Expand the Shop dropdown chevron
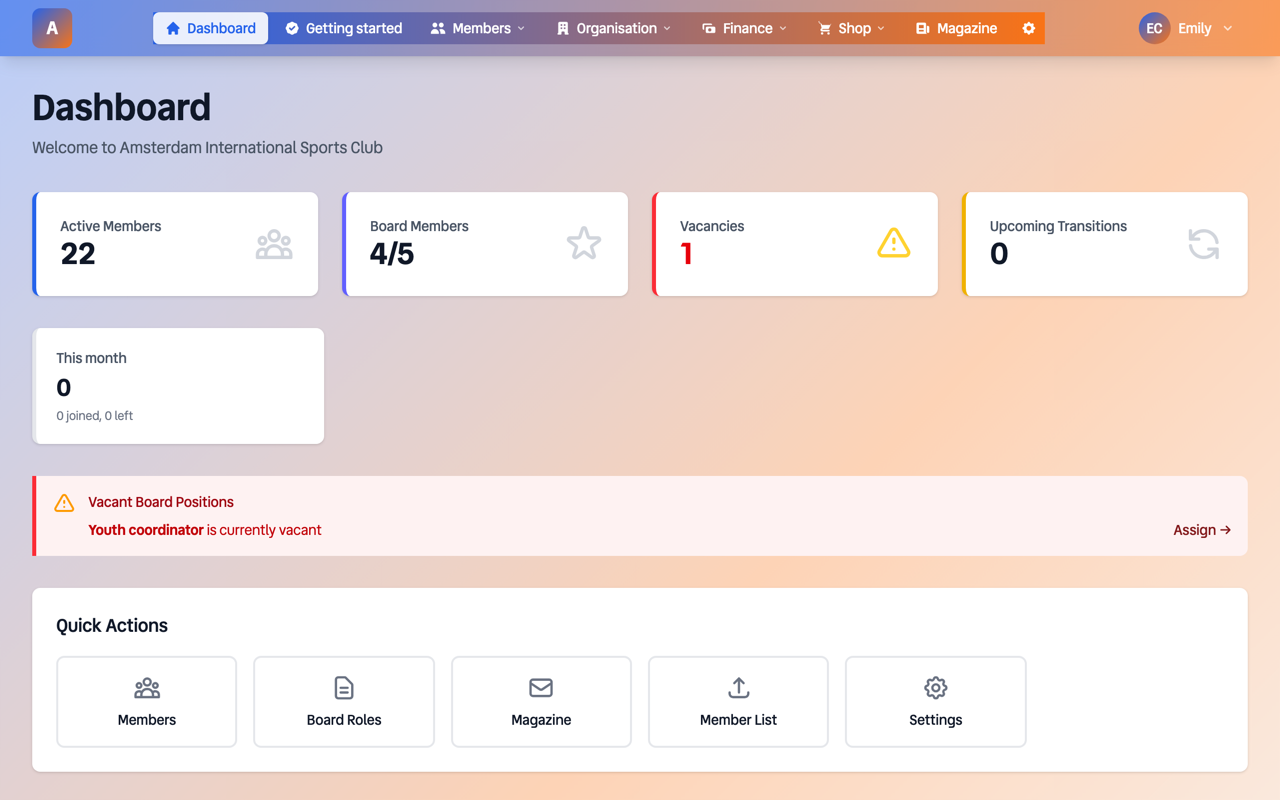The height and width of the screenshot is (800, 1280). coord(881,29)
